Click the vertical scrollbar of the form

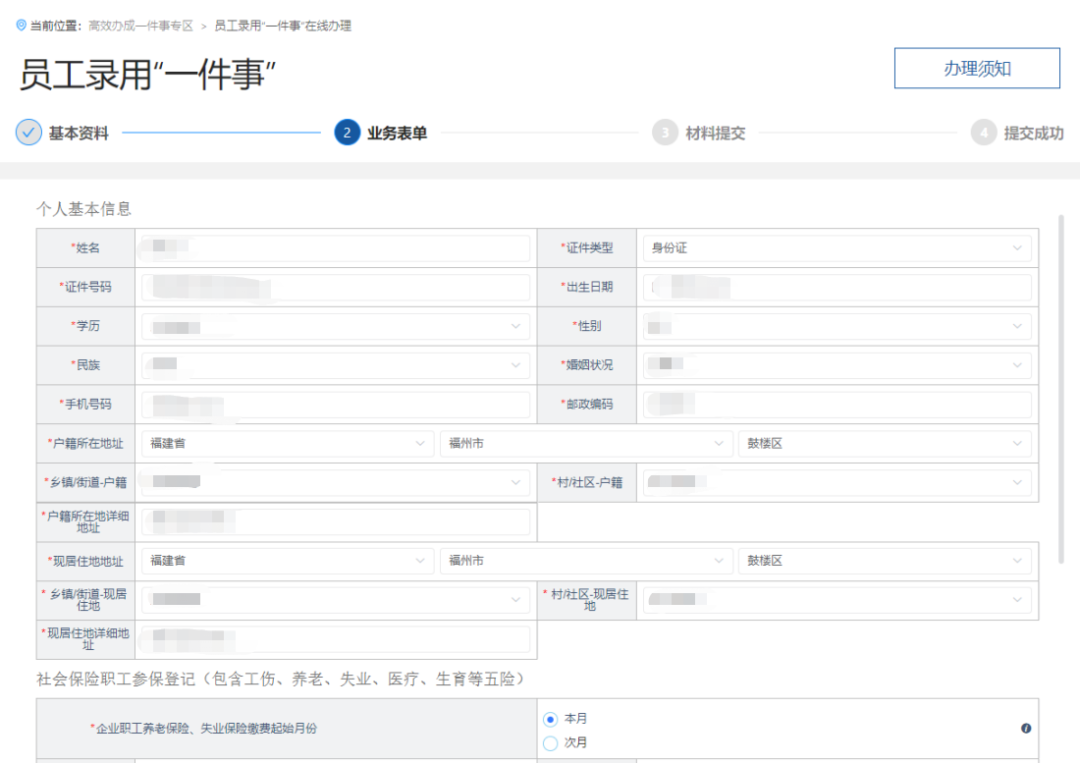click(x=1061, y=389)
